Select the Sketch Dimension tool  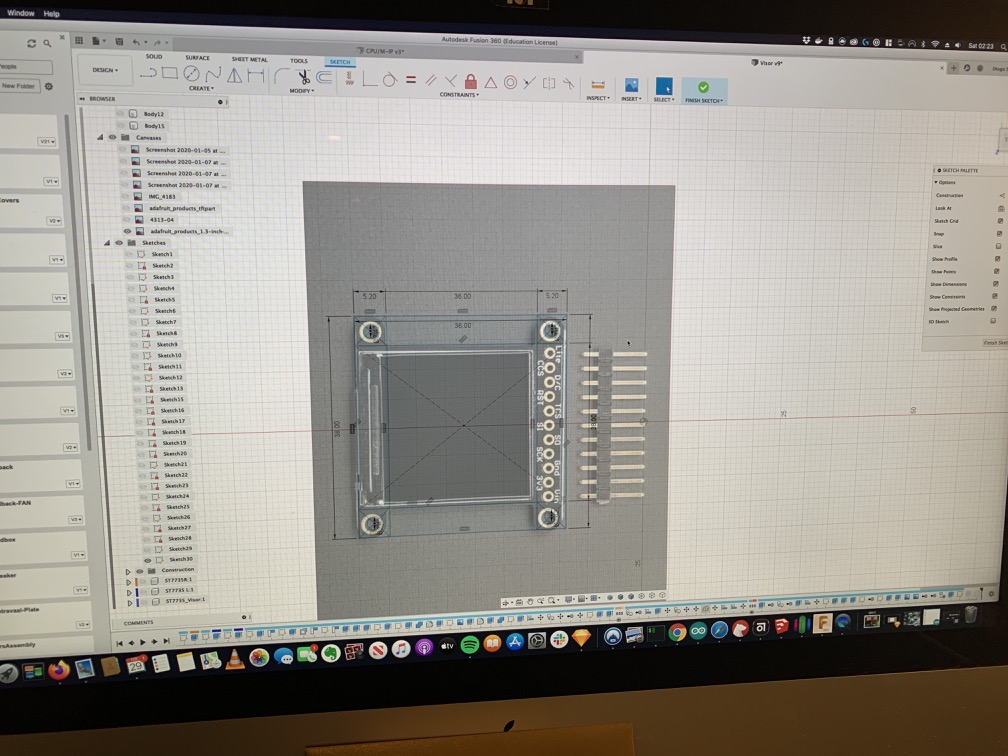tap(256, 76)
